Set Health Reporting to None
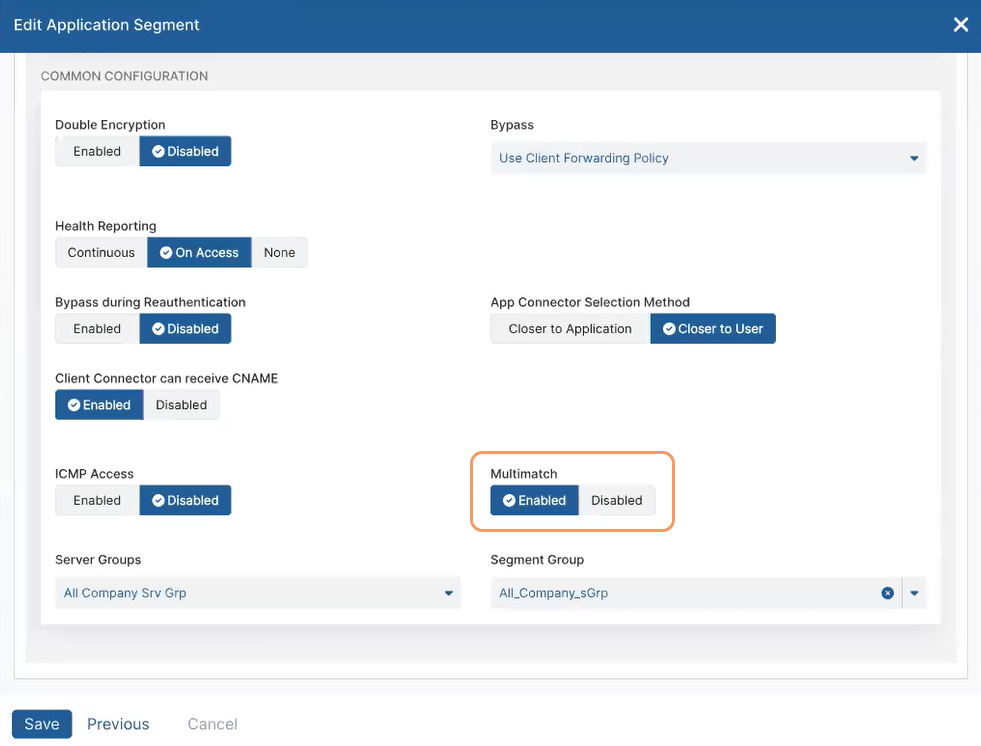The height and width of the screenshot is (746, 981). pos(279,253)
